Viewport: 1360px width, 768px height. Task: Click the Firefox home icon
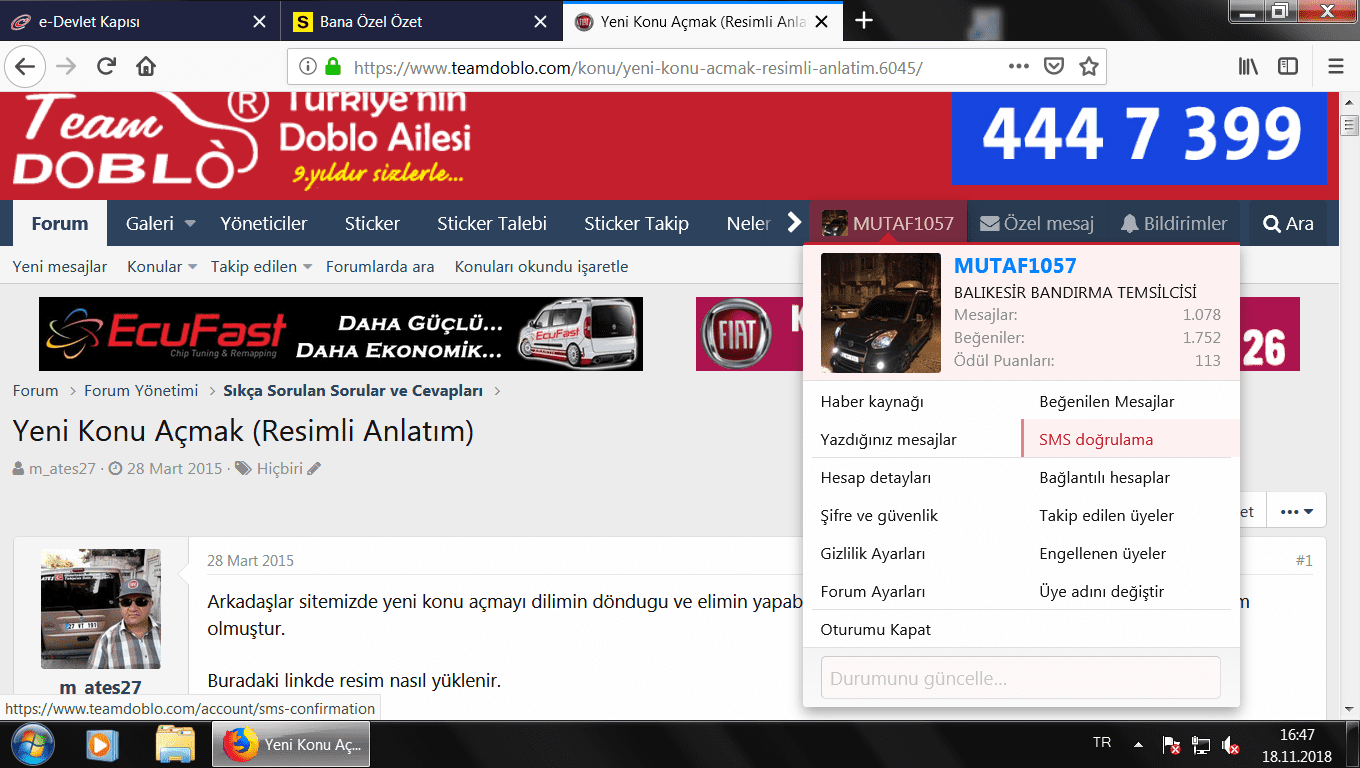click(146, 67)
